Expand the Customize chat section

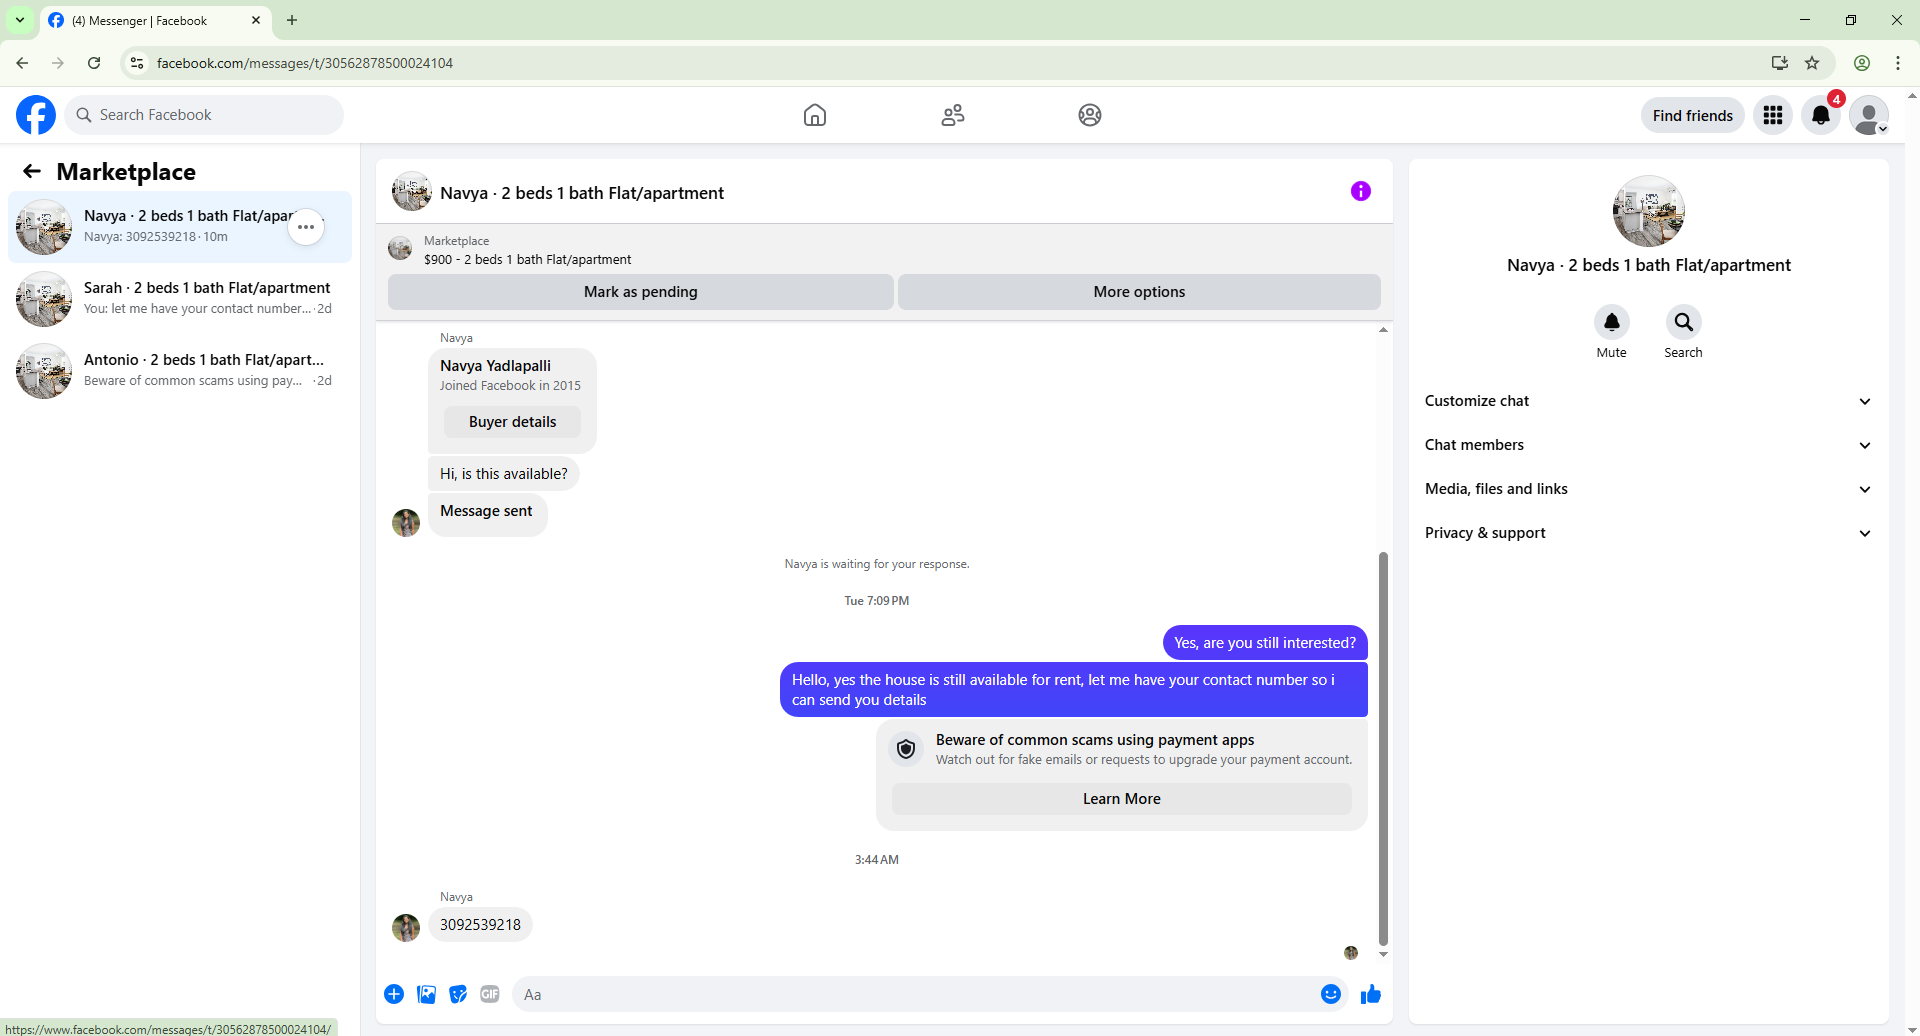click(x=1648, y=401)
